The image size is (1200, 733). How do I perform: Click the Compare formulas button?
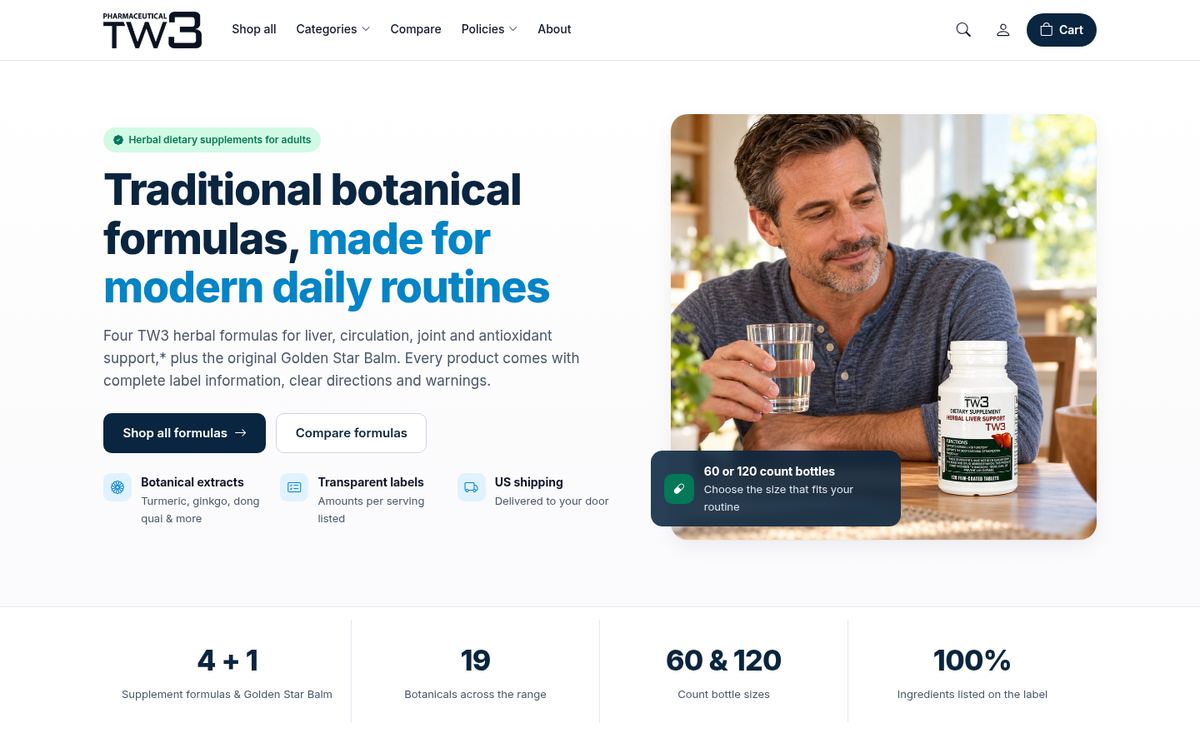351,433
